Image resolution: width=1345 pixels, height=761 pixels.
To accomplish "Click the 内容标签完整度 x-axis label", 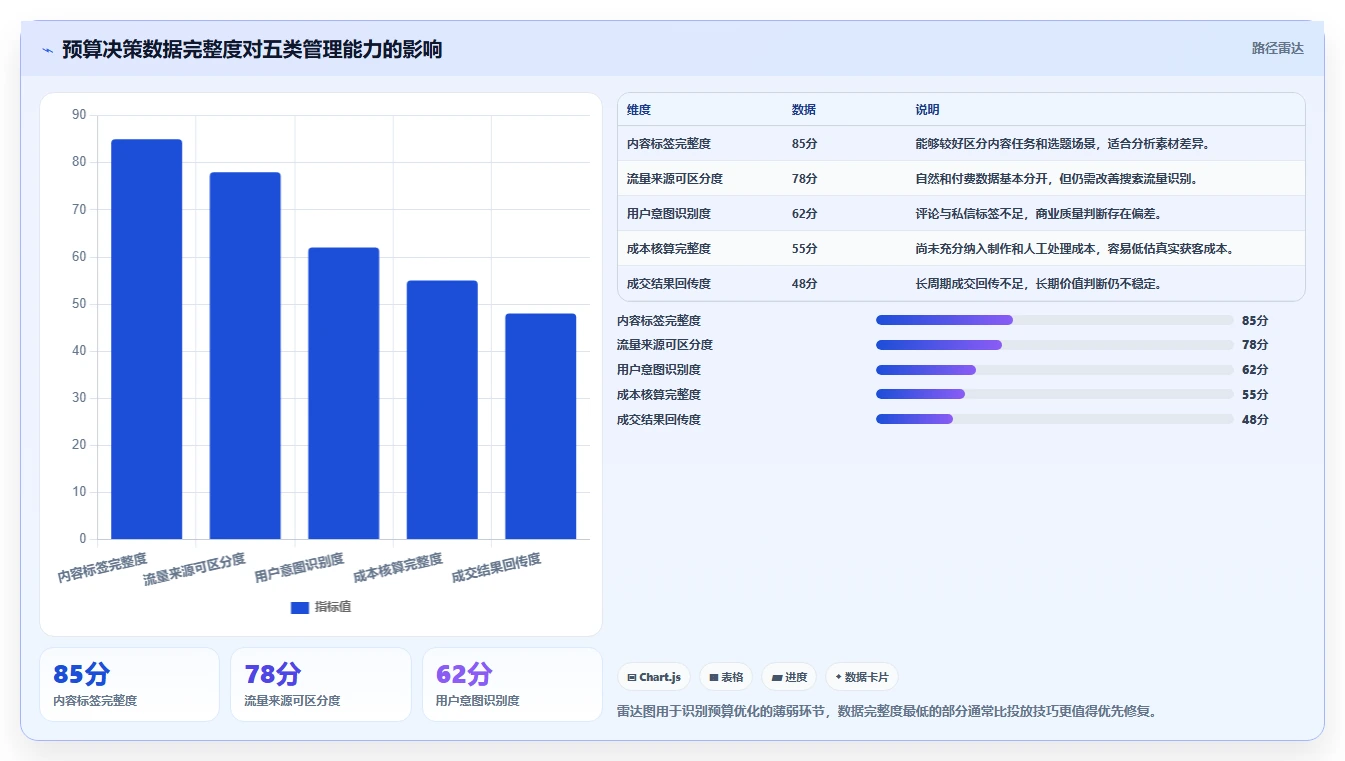I will click(102, 568).
